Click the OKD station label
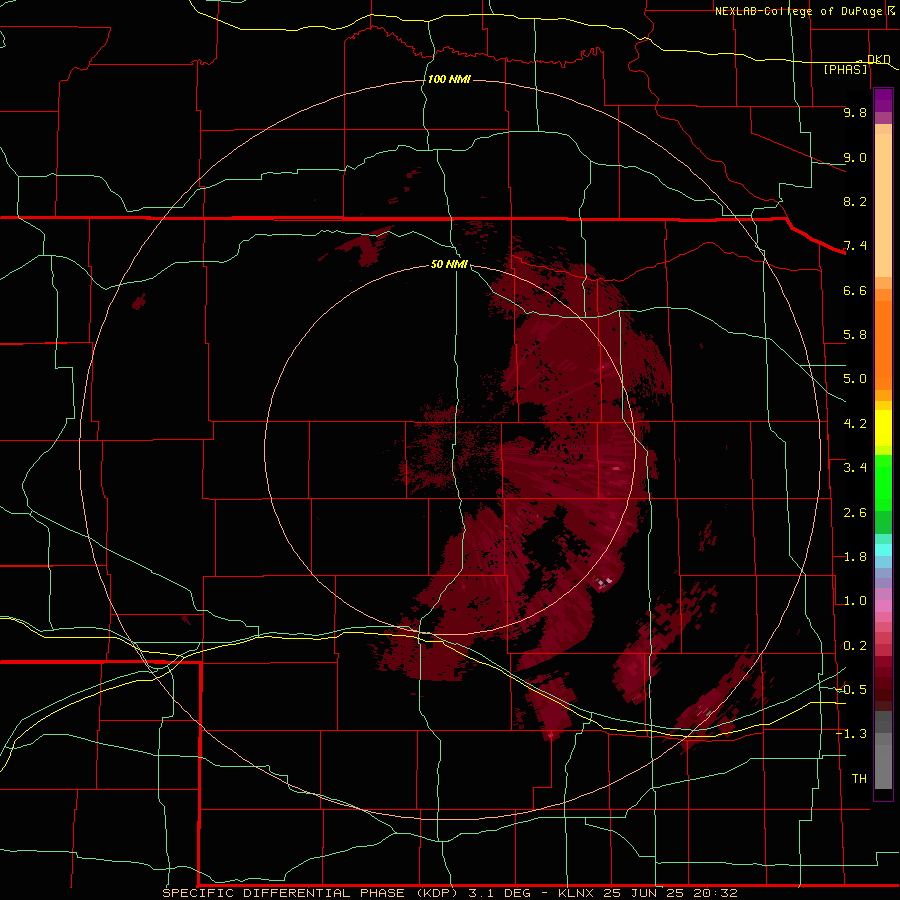 (879, 59)
